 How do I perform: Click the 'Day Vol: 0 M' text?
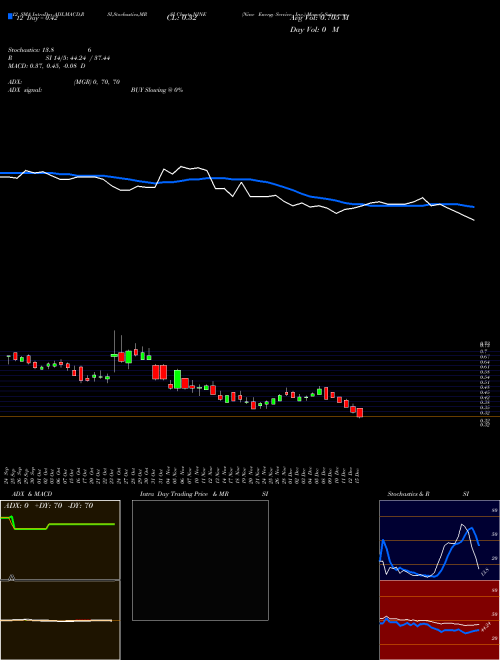coord(314,30)
